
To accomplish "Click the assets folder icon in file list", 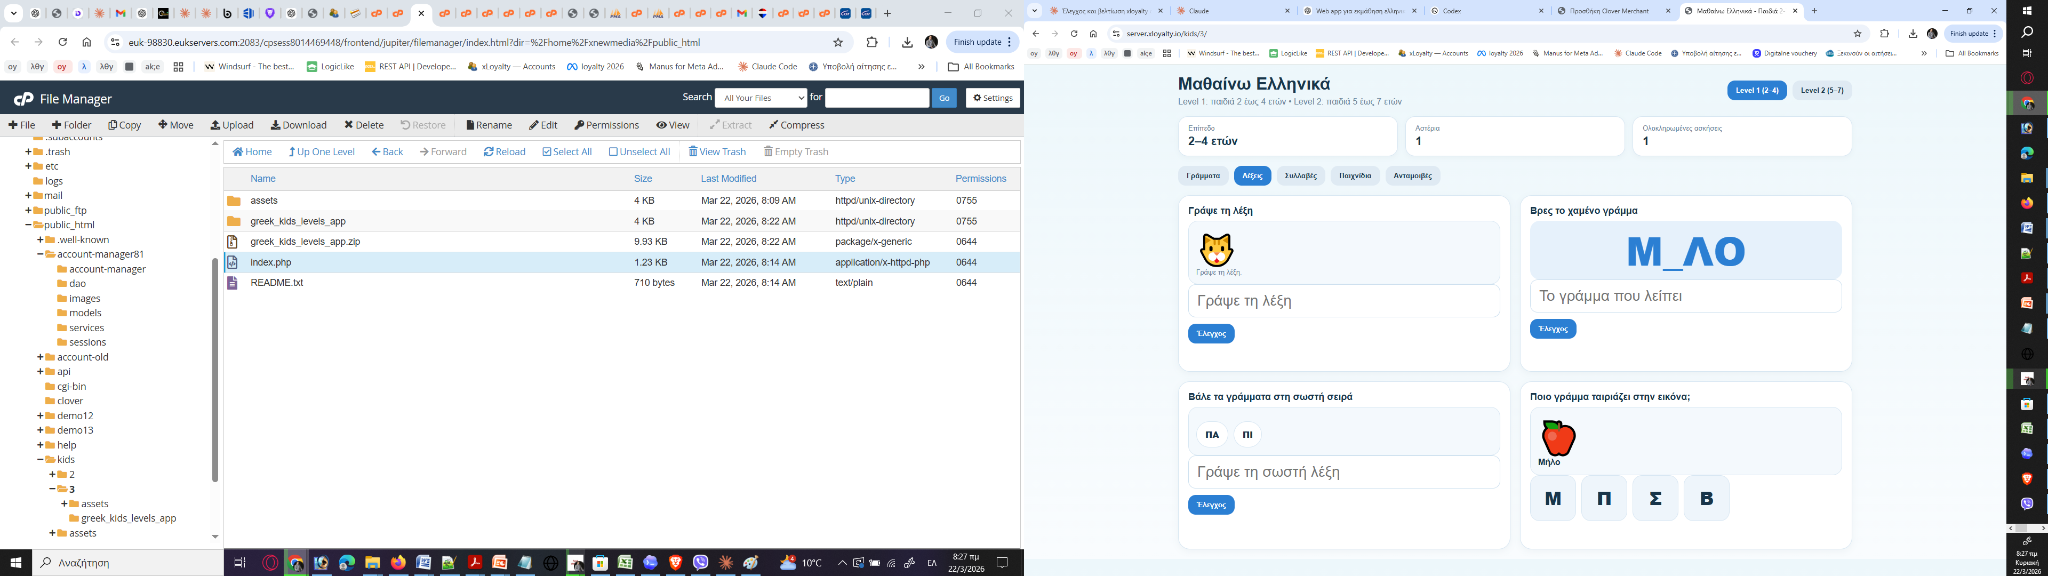I will point(233,201).
